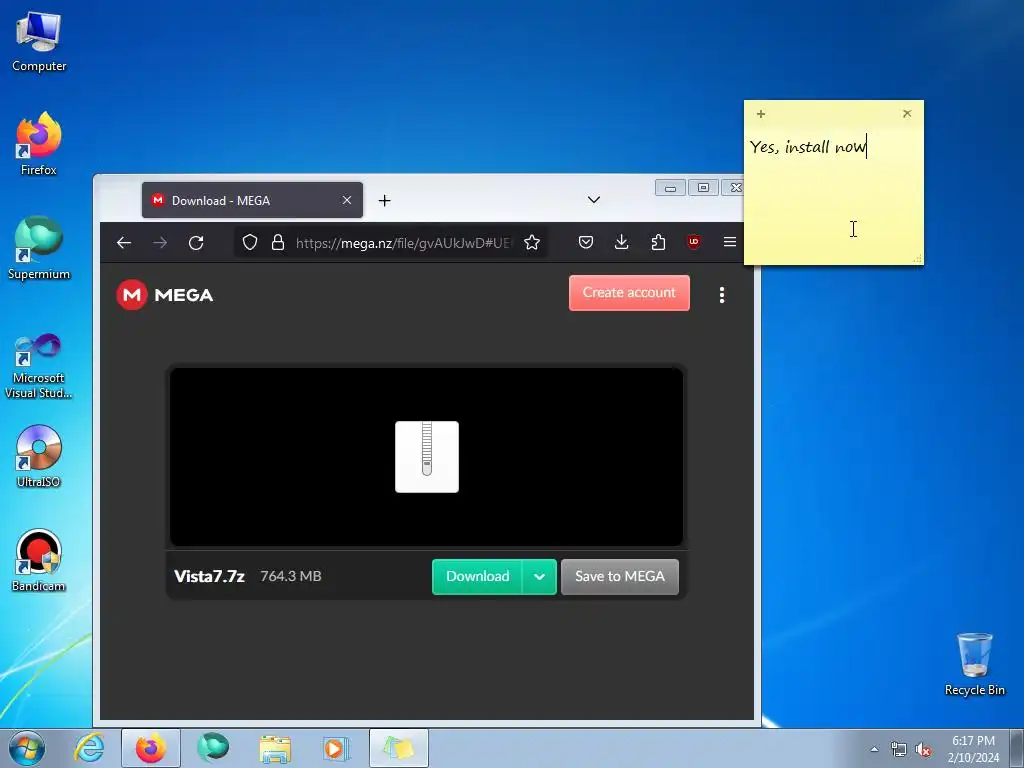Launch Firefox from the desktop shortcut
This screenshot has width=1024, height=768.
pos(39,144)
